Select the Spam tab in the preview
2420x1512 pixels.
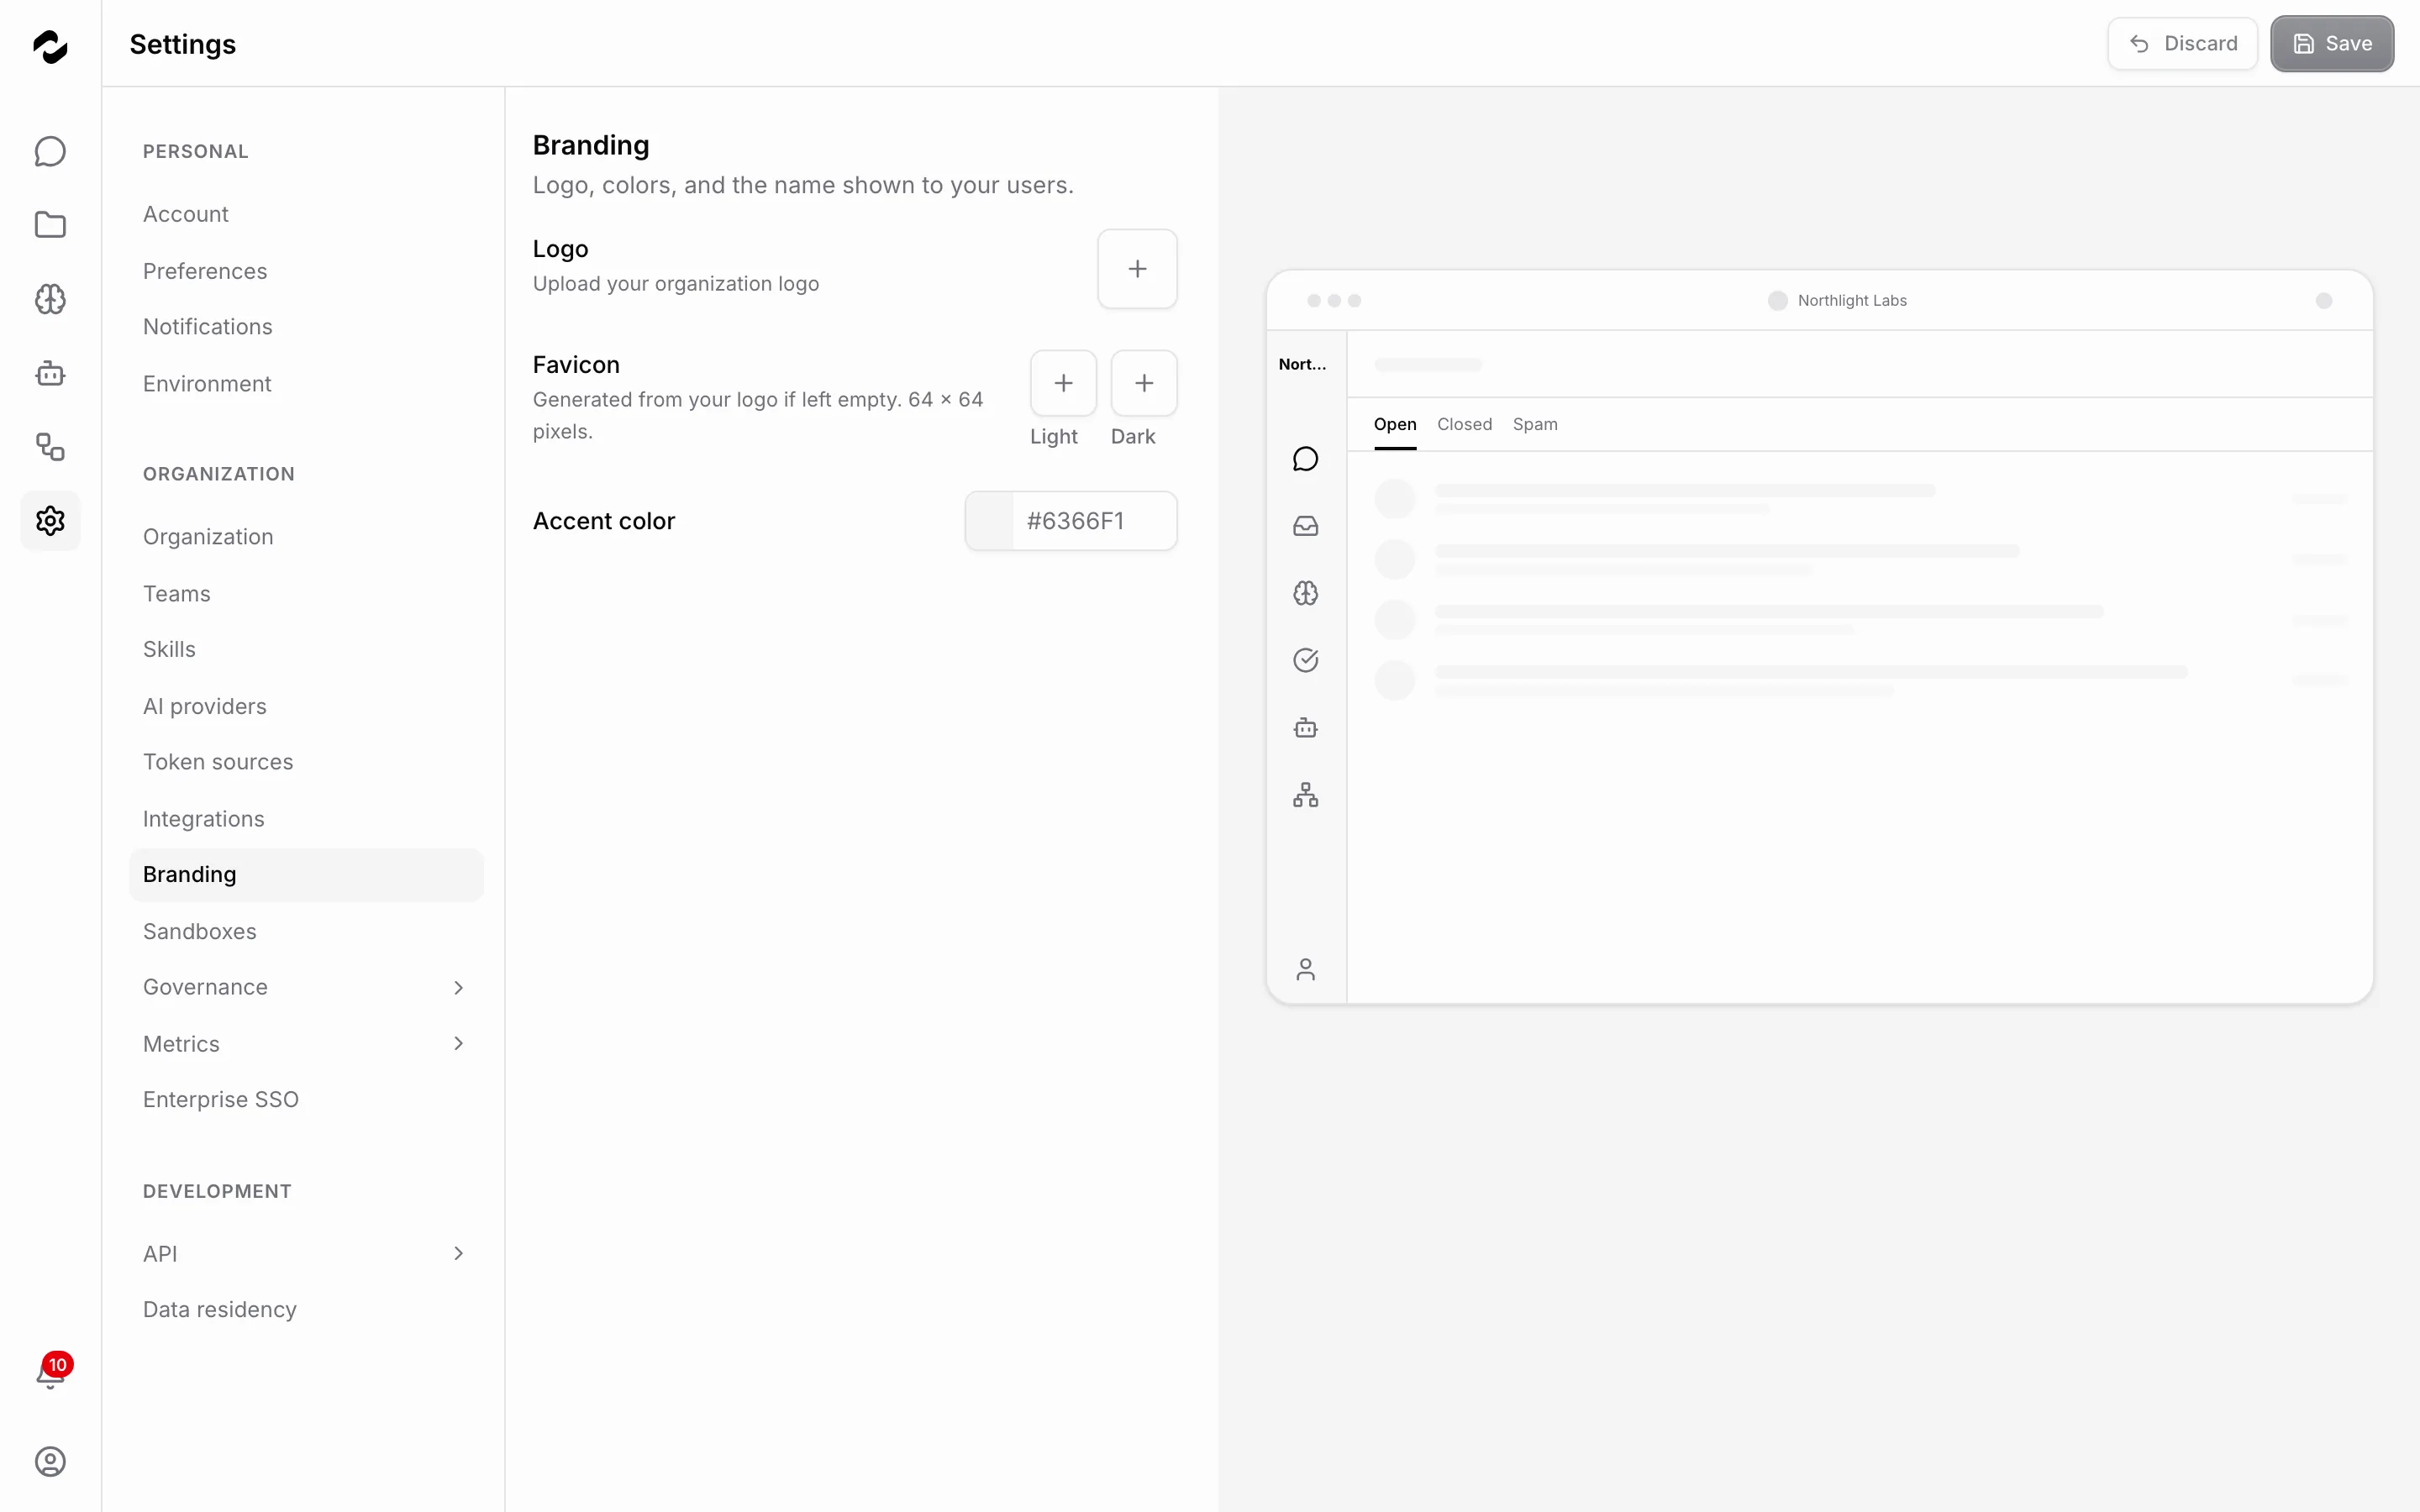1535,424
